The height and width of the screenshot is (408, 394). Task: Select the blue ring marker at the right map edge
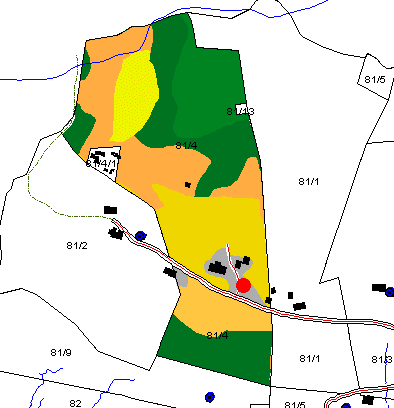tap(390, 292)
